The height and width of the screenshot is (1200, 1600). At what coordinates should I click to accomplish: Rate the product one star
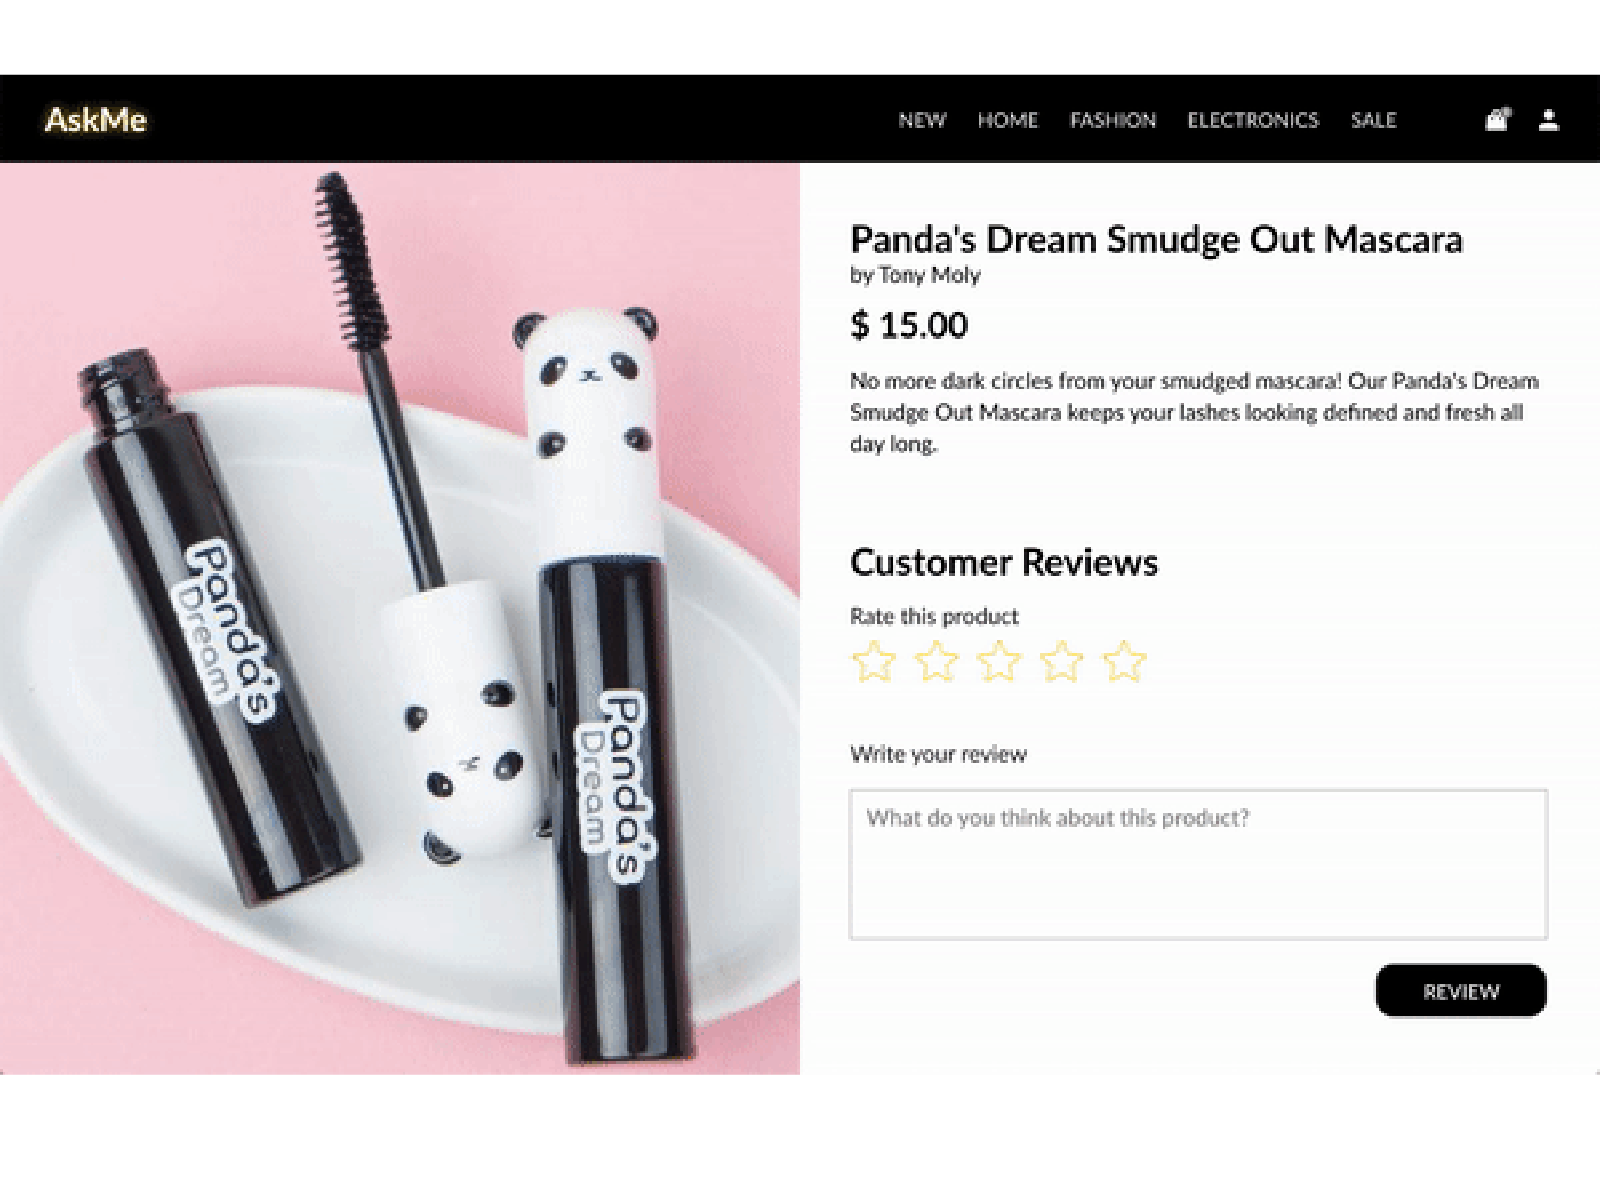[873, 662]
